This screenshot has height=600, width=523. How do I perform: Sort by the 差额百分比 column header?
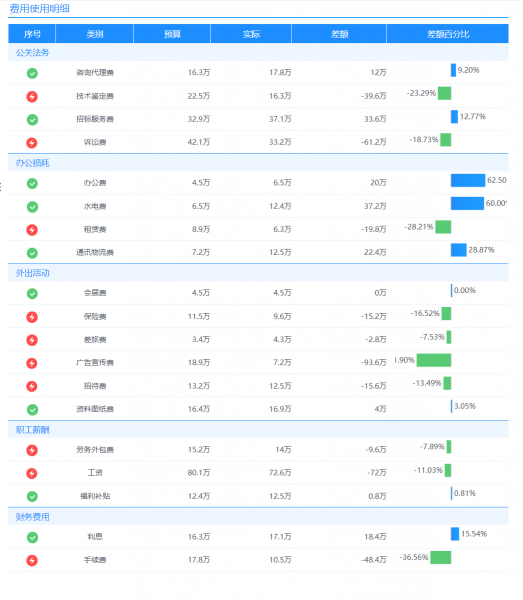coord(448,34)
